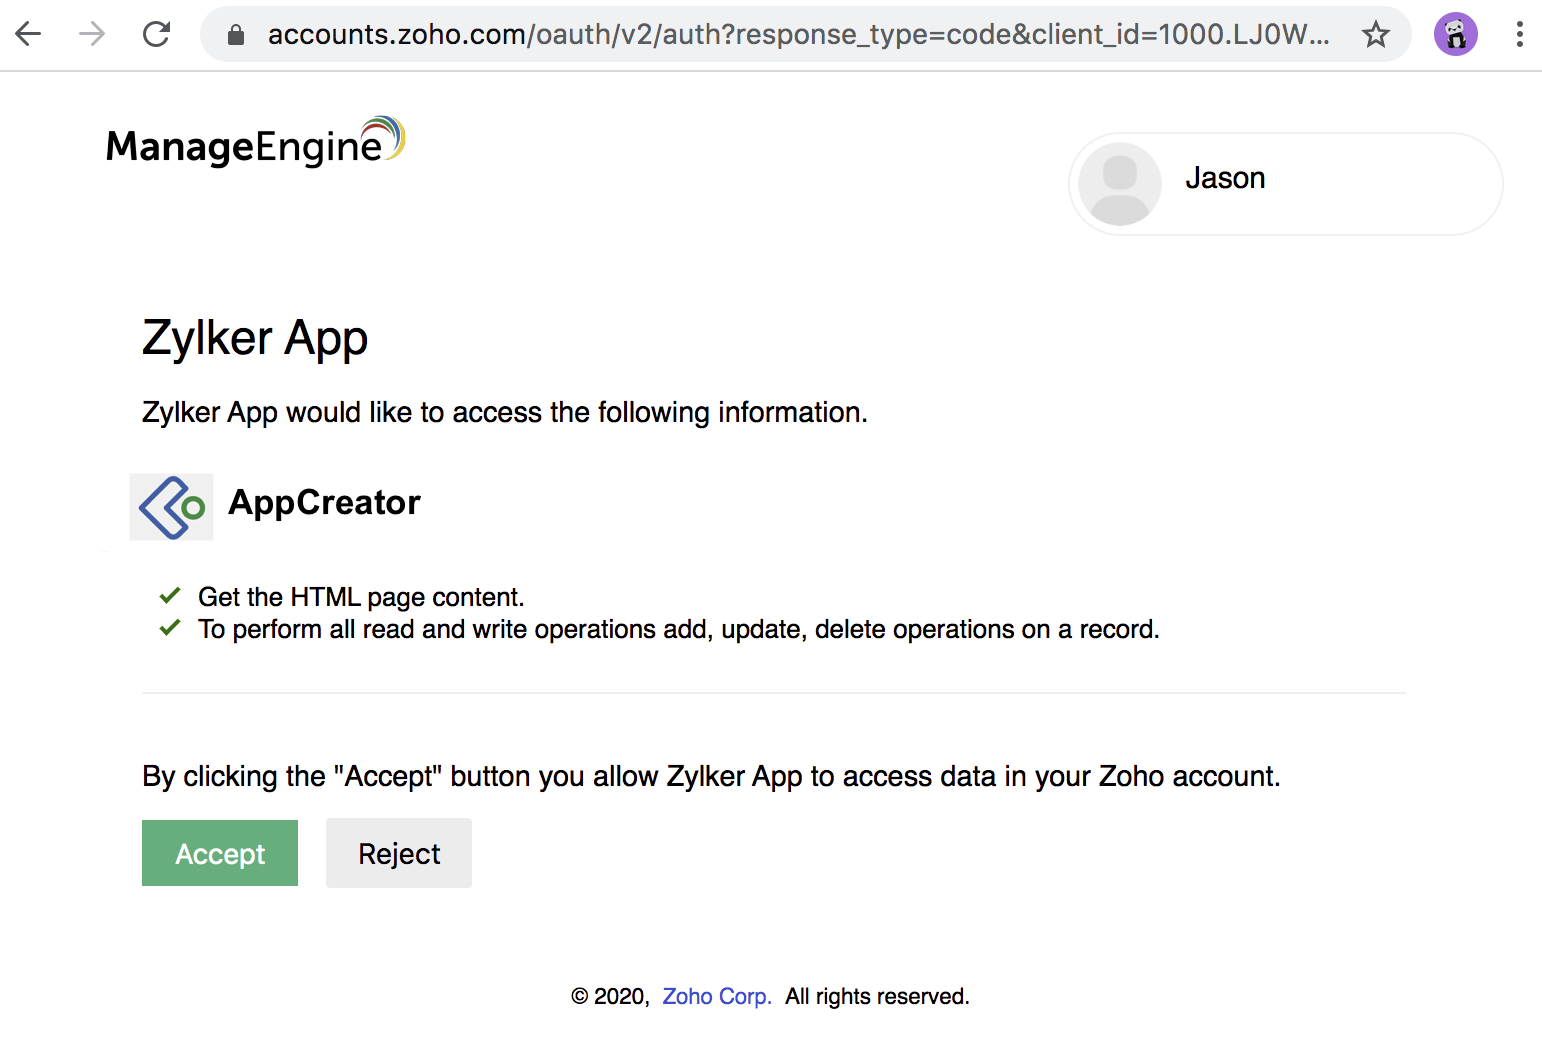Click the checkmark beside HTML page content
This screenshot has width=1542, height=1044.
click(x=170, y=596)
